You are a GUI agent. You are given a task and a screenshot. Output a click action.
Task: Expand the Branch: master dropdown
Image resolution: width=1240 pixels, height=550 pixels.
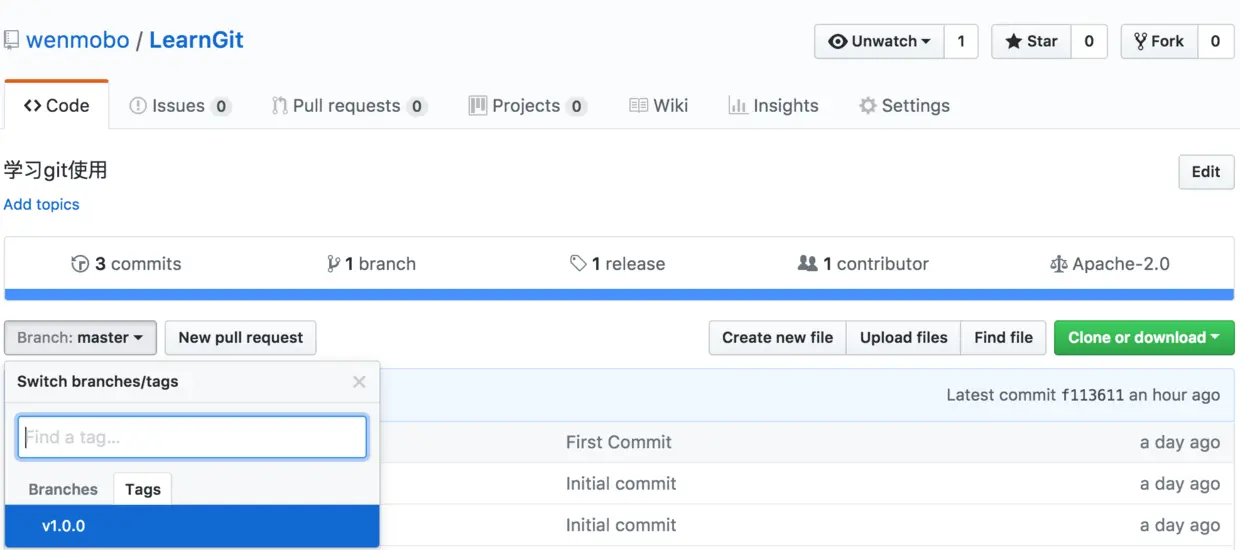tap(80, 338)
